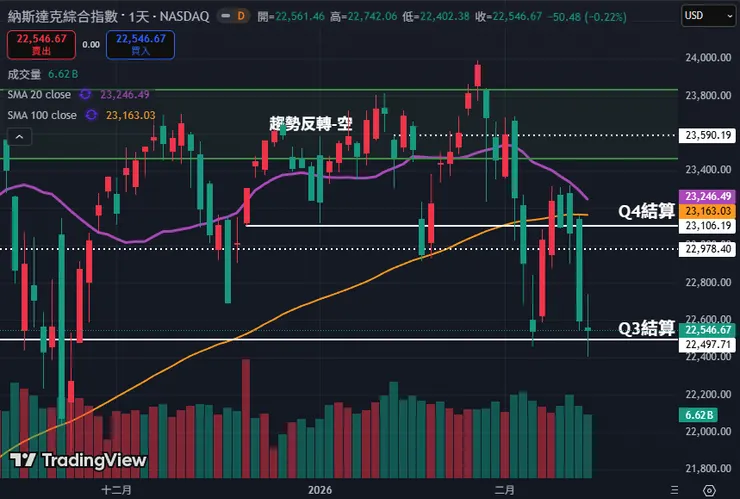Viewport: 740px width, 499px height.
Task: Click the 成交量 volume indicator label
Action: [24, 74]
